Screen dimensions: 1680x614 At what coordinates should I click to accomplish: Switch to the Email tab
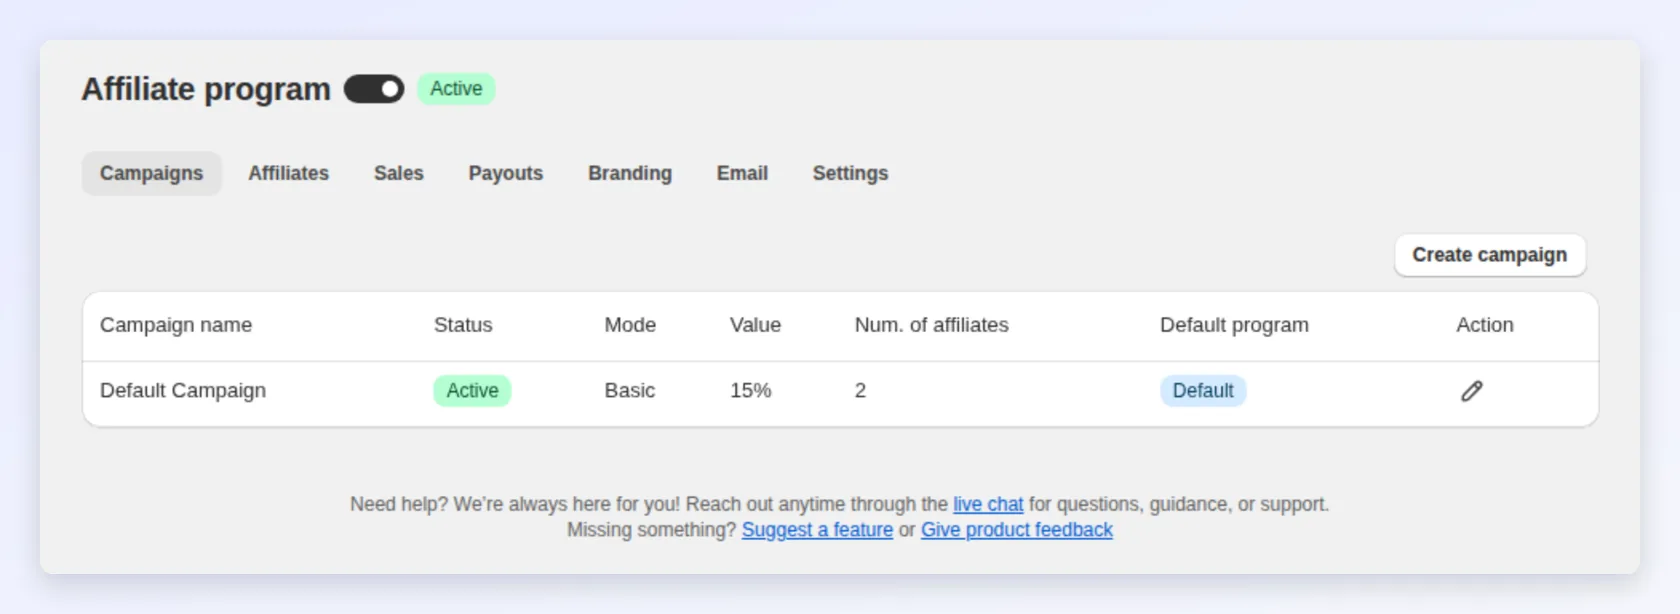742,173
